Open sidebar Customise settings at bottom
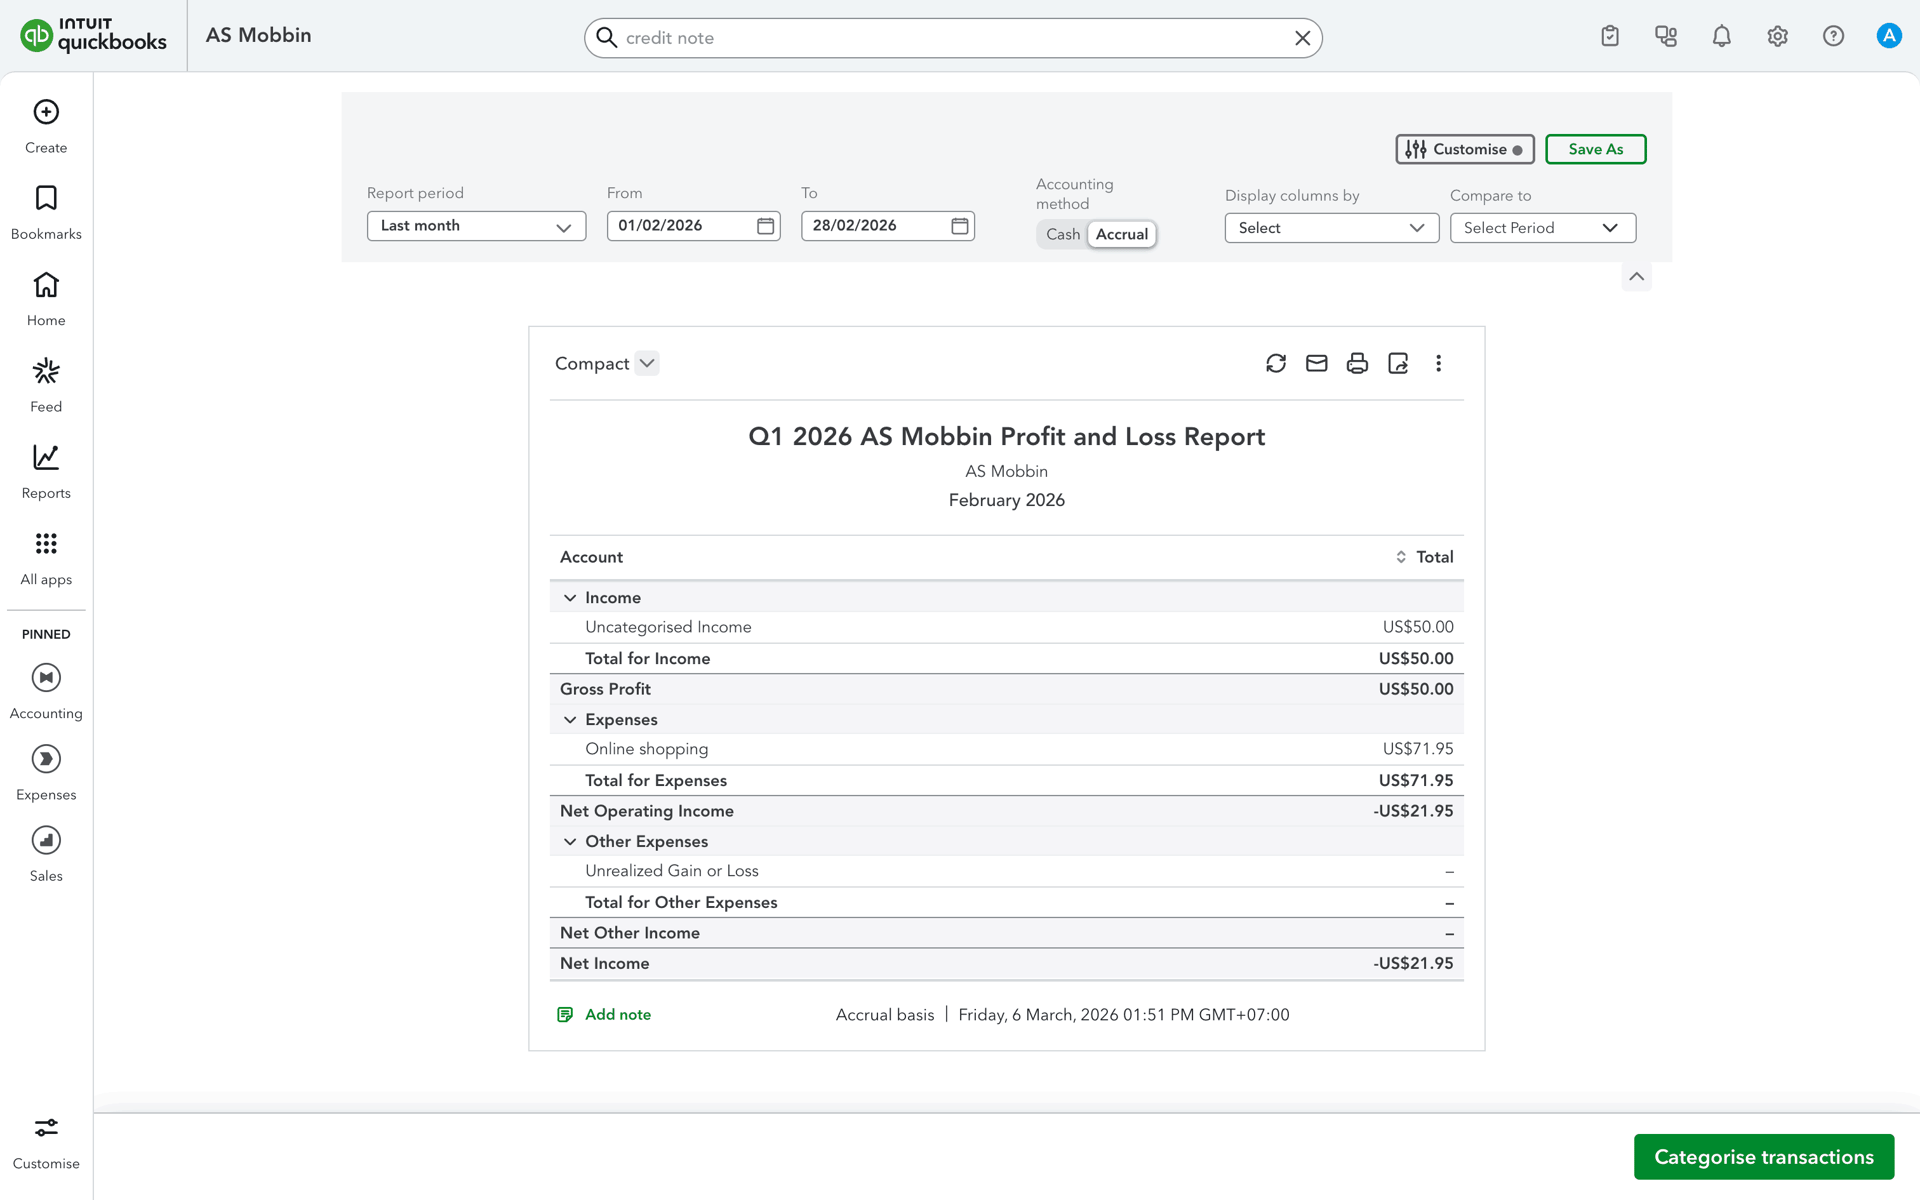This screenshot has width=1920, height=1200. pyautogui.click(x=46, y=1143)
